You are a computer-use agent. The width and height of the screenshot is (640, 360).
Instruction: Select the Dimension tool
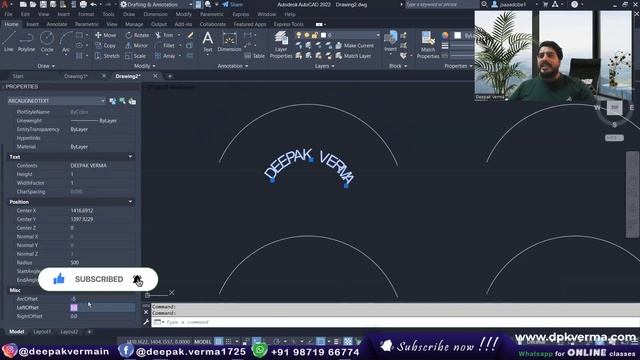click(x=229, y=42)
